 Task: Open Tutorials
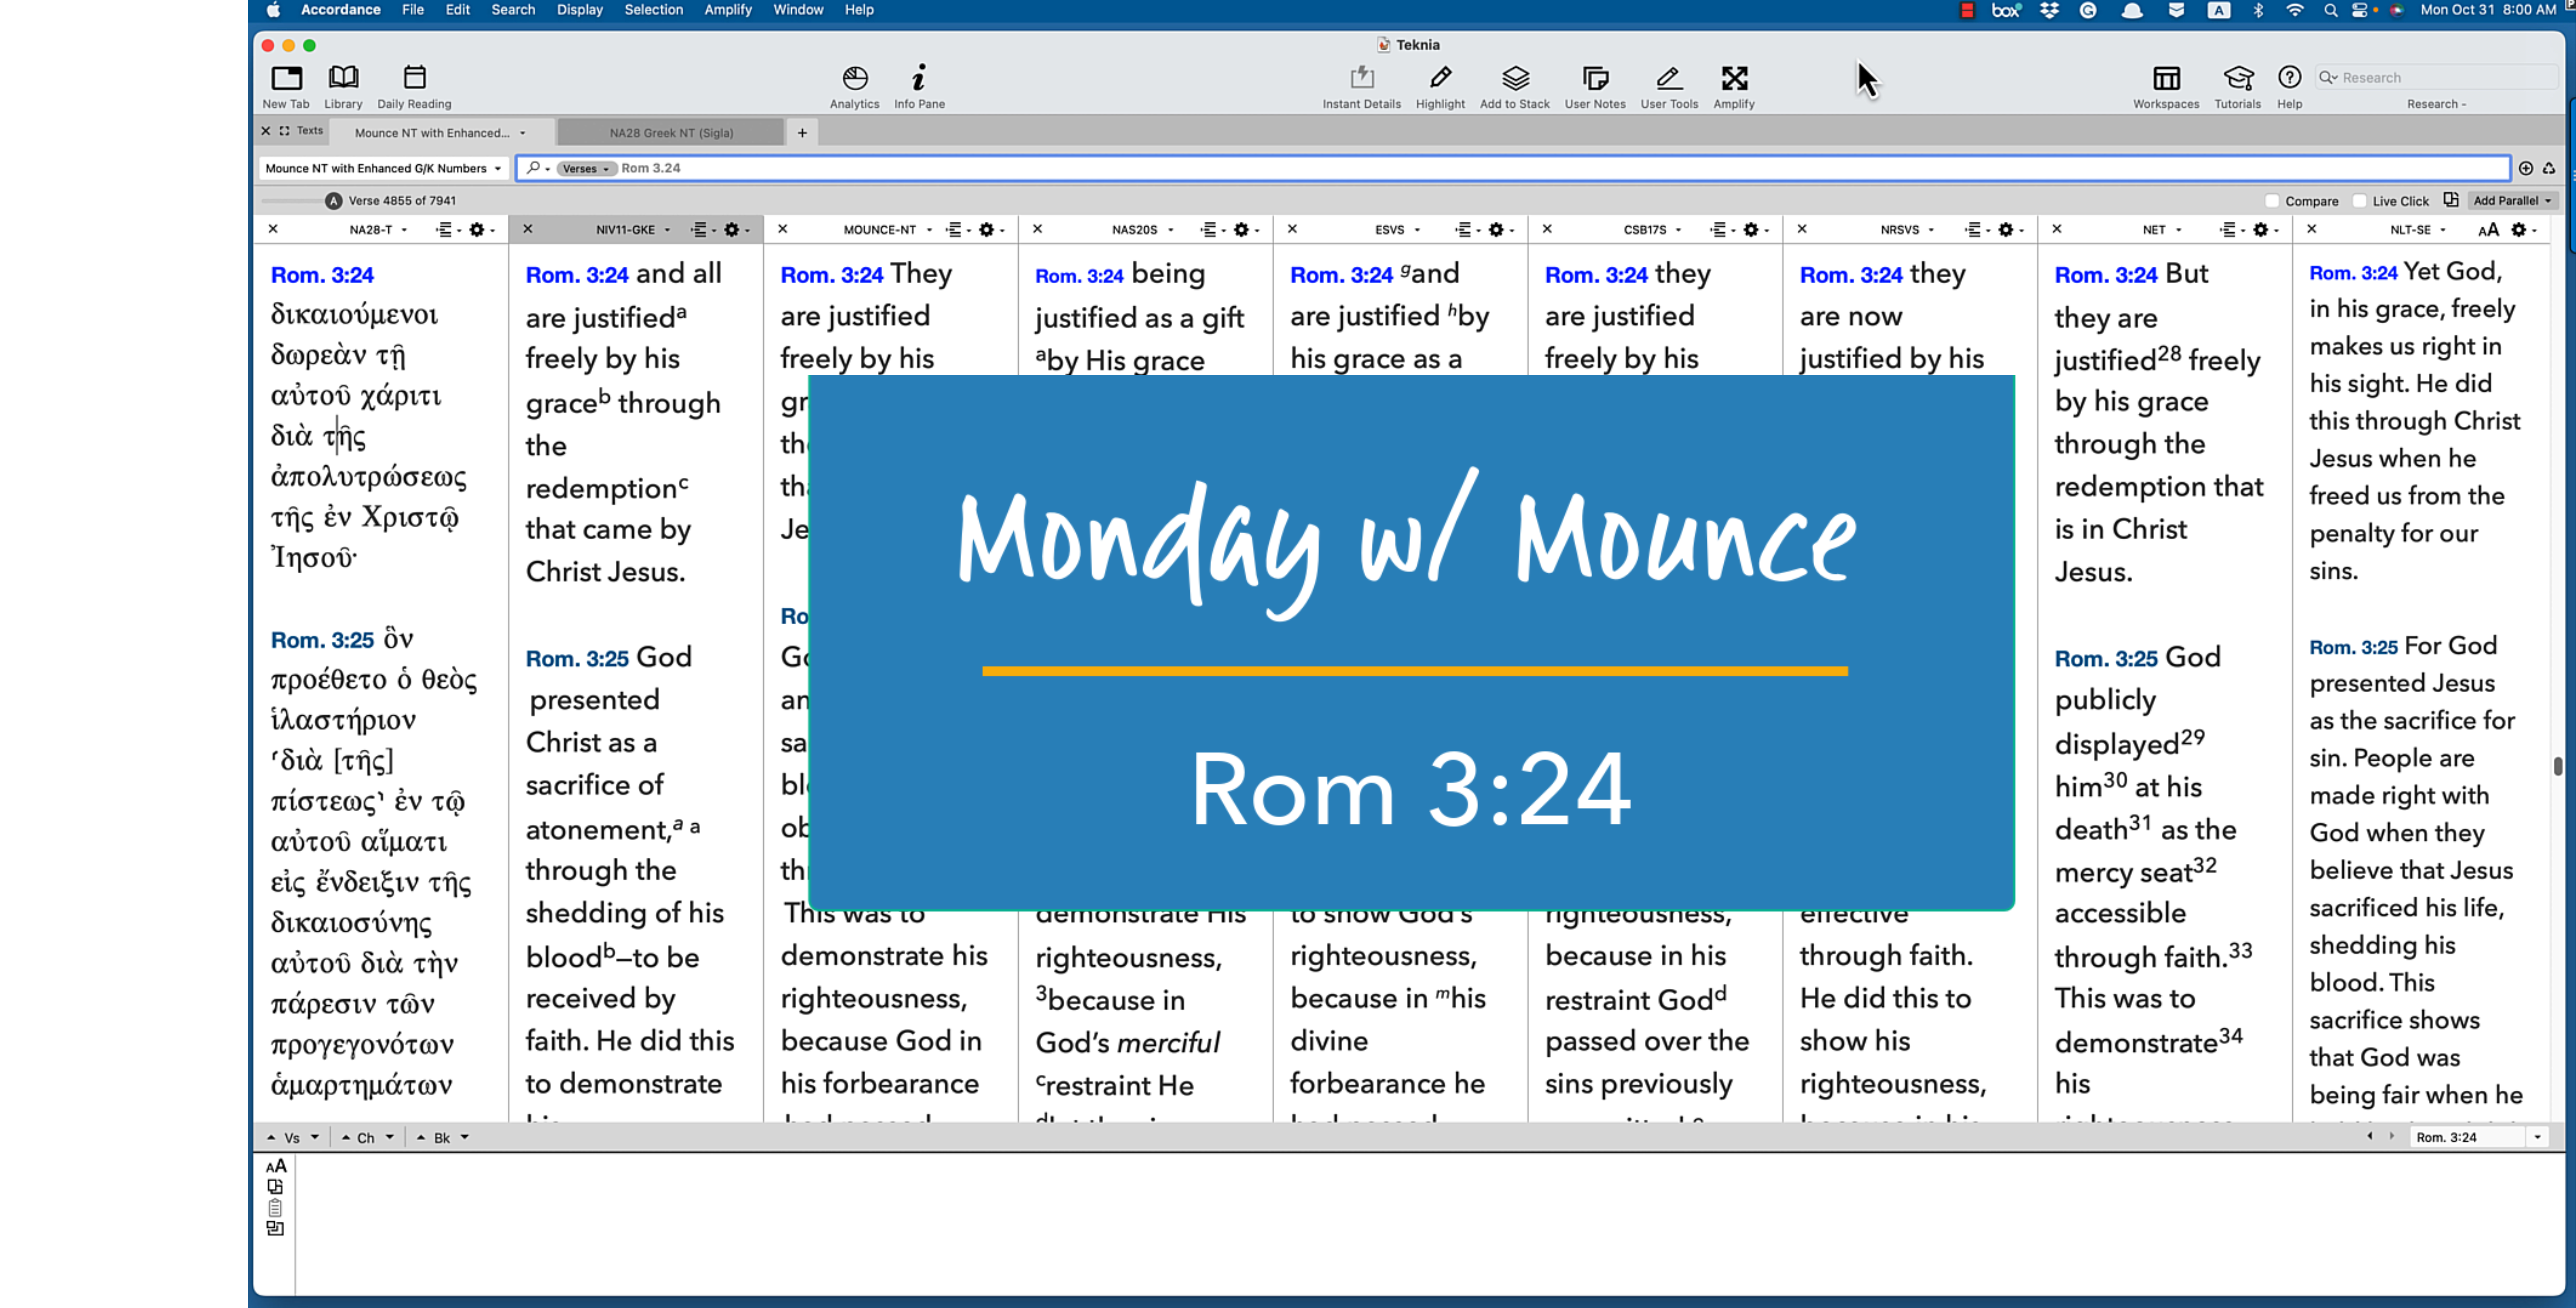tap(2237, 86)
